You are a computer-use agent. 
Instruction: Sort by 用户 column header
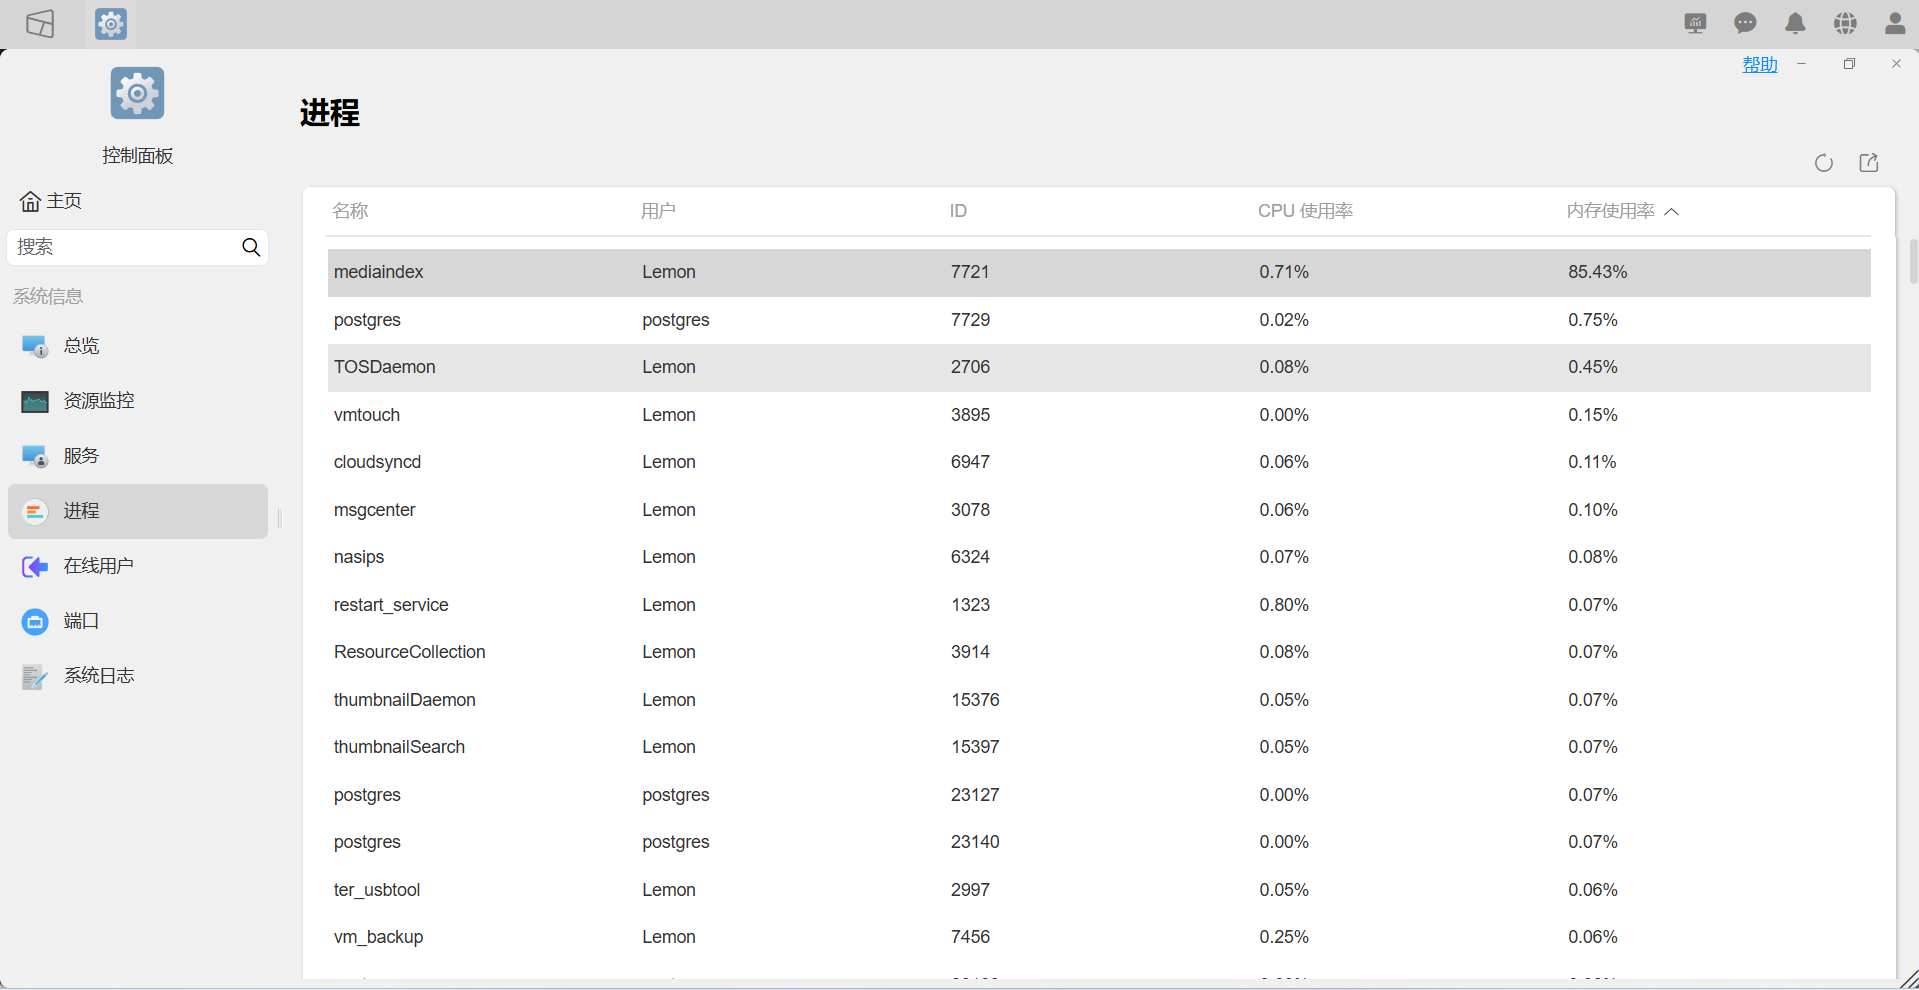(x=658, y=211)
